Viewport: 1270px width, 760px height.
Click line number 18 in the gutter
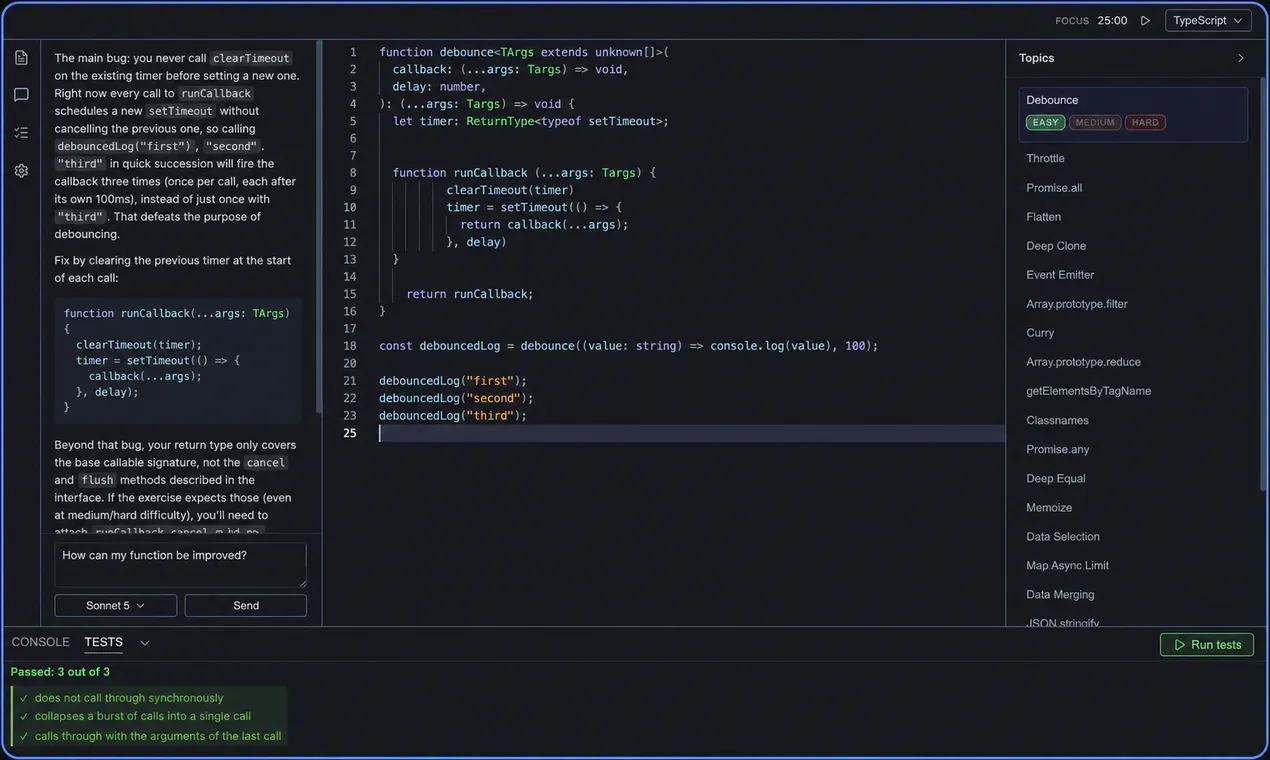pos(349,346)
